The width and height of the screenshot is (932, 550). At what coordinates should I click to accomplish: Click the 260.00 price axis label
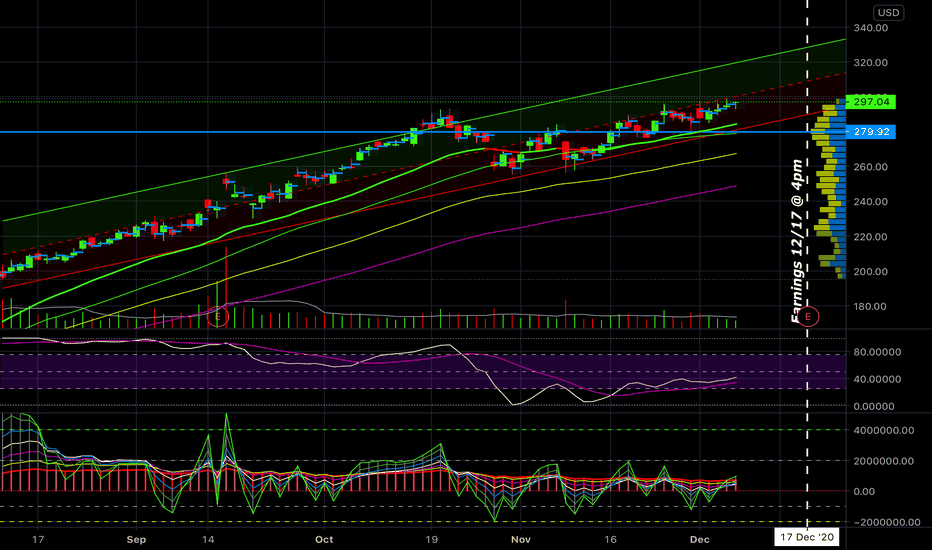pos(870,167)
